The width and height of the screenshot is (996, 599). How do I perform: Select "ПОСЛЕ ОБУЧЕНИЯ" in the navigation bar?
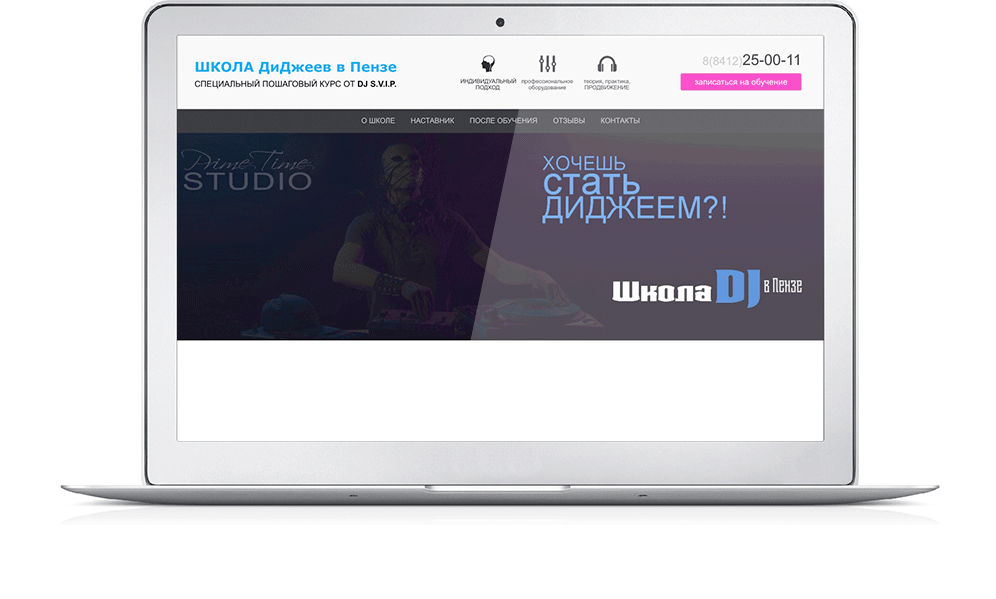coord(503,121)
